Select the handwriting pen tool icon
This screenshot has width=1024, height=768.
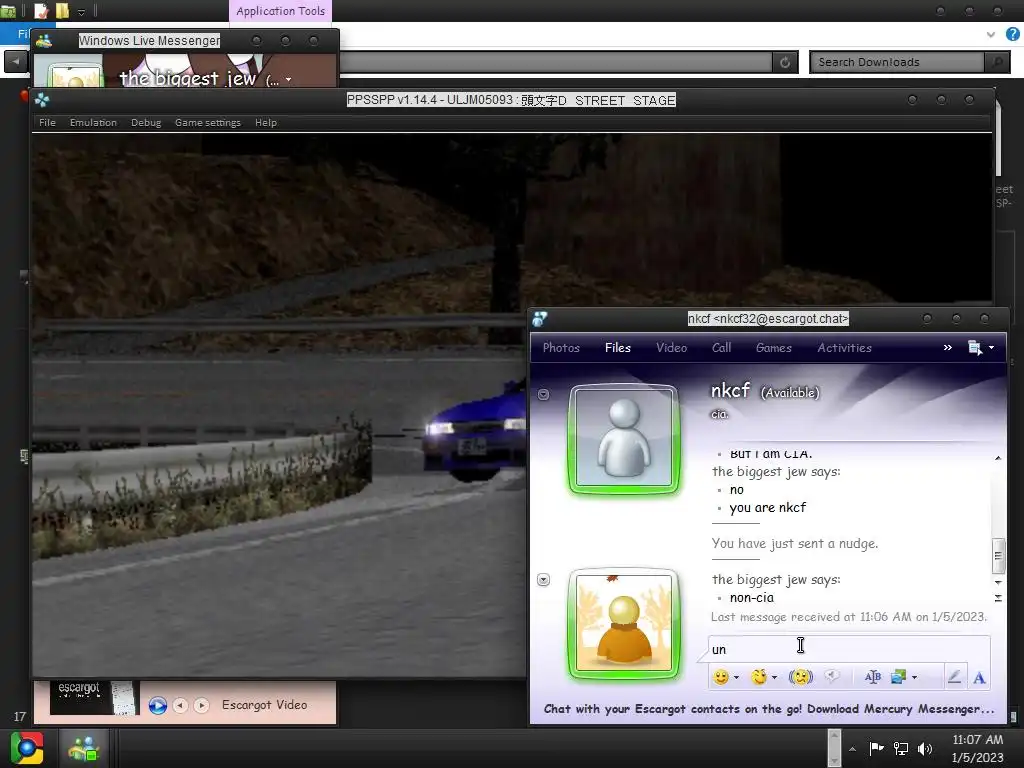[x=954, y=677]
